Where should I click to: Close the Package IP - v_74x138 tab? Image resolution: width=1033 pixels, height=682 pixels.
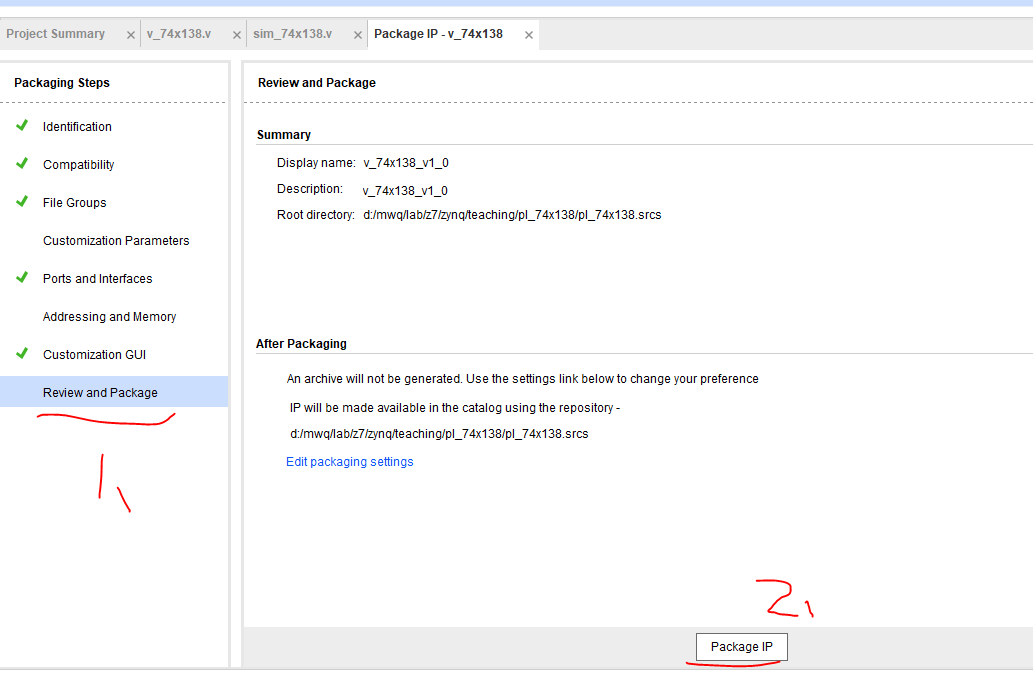(528, 35)
